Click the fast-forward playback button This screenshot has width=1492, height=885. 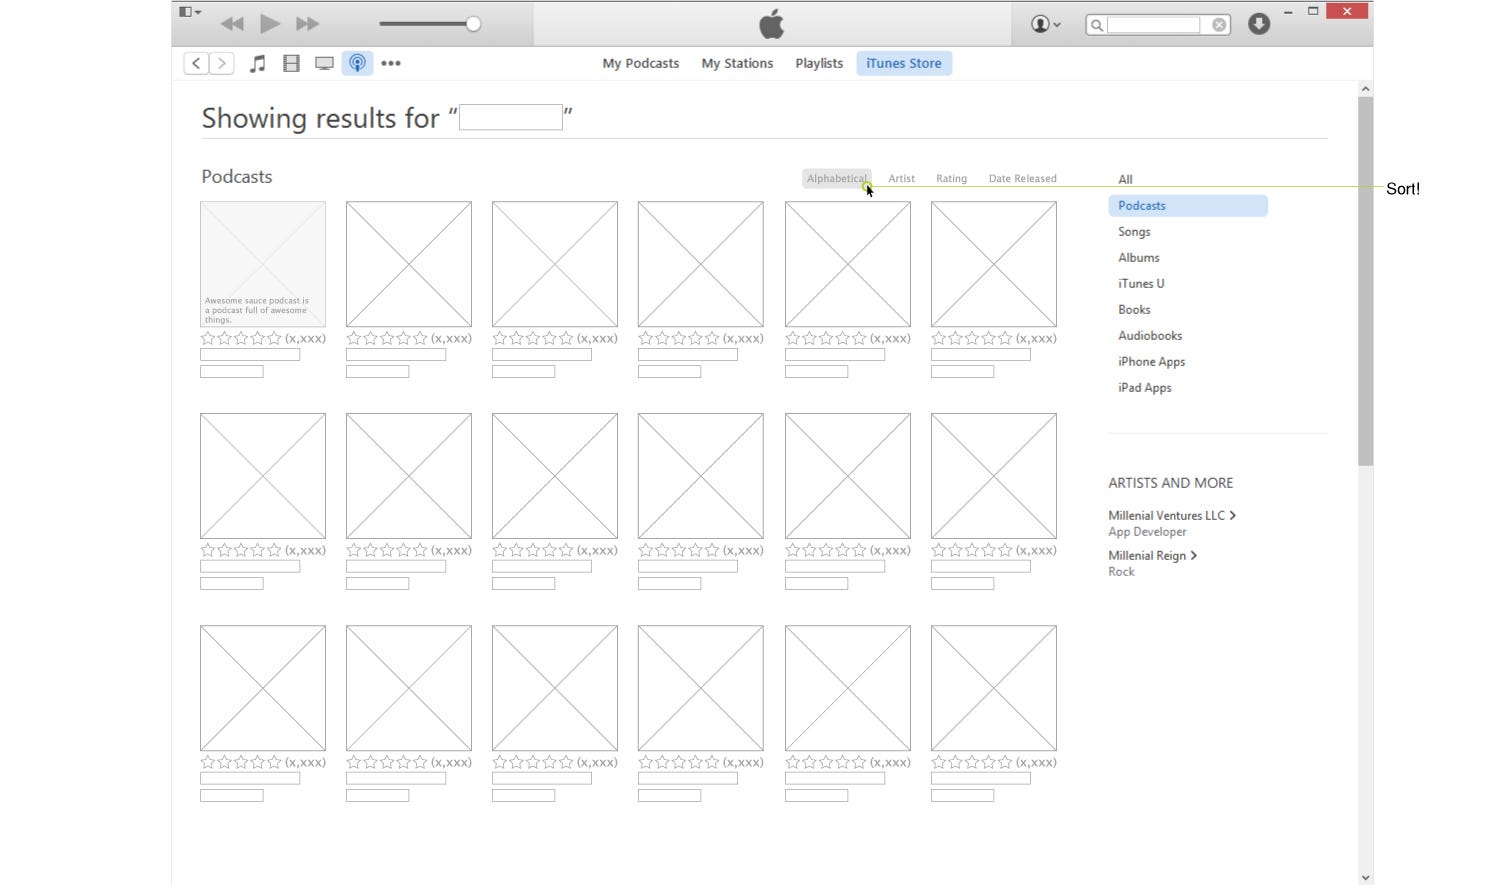click(x=307, y=24)
